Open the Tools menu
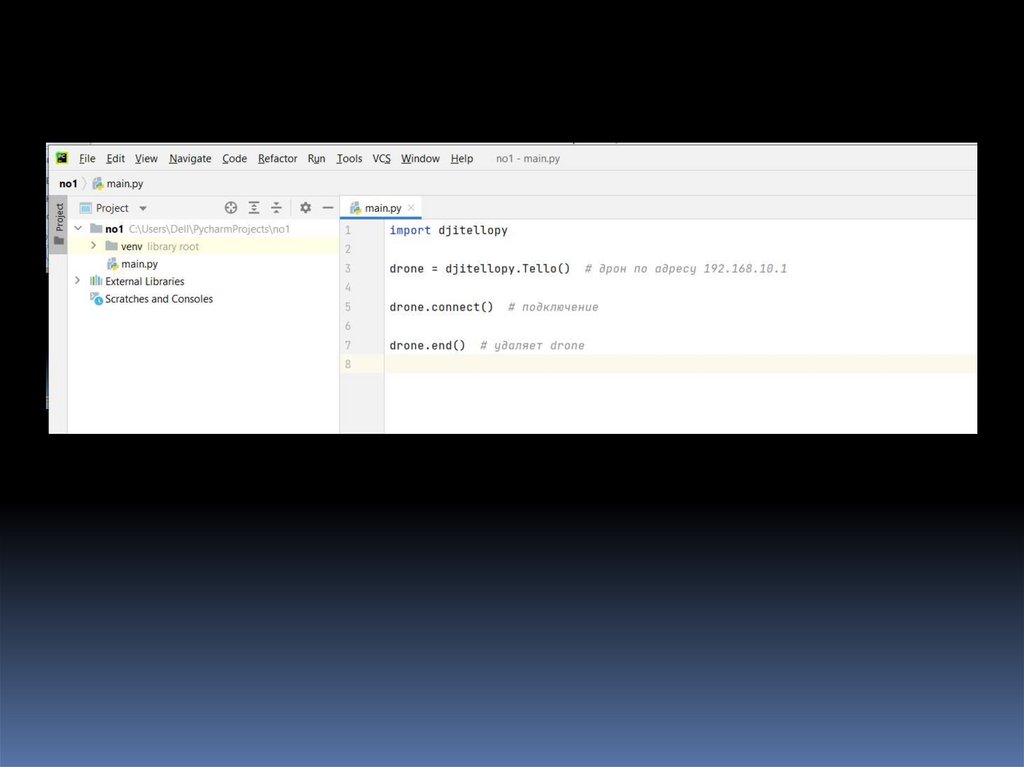1024x767 pixels. (x=349, y=158)
